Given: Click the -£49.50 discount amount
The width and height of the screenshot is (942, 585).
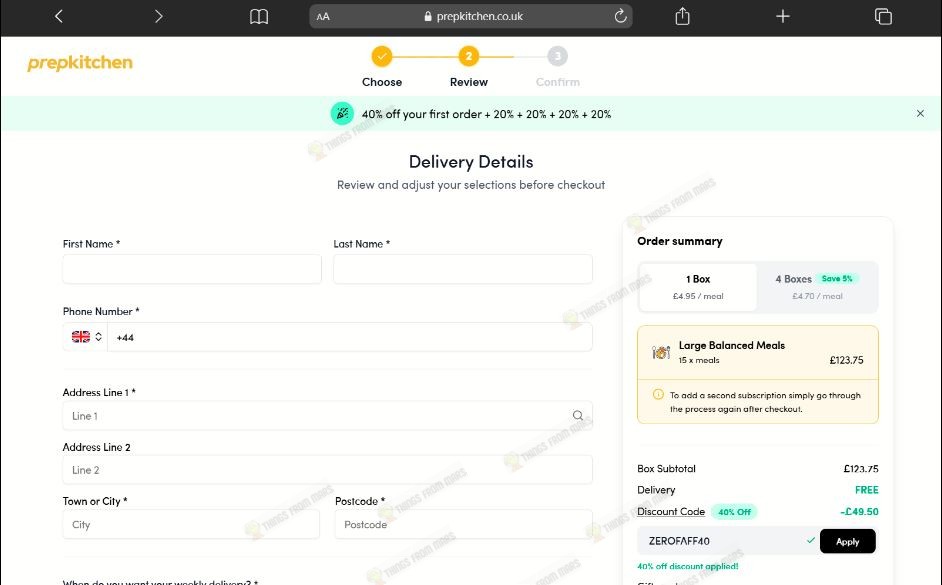Looking at the screenshot, I should (859, 512).
